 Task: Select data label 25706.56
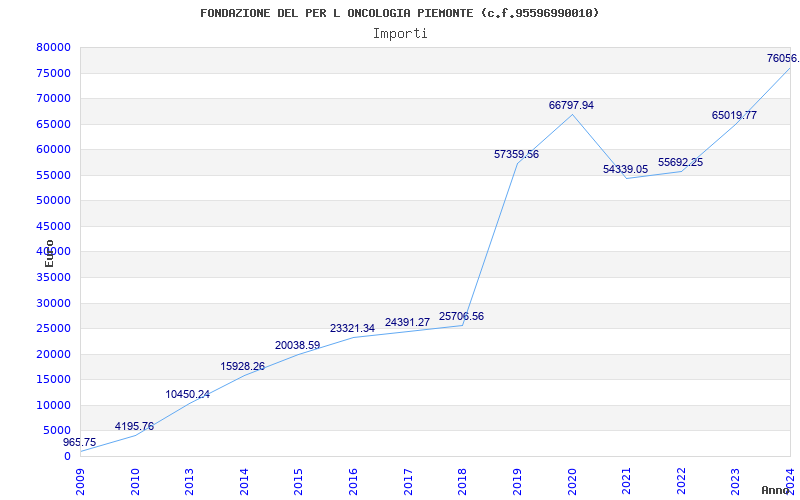click(461, 316)
